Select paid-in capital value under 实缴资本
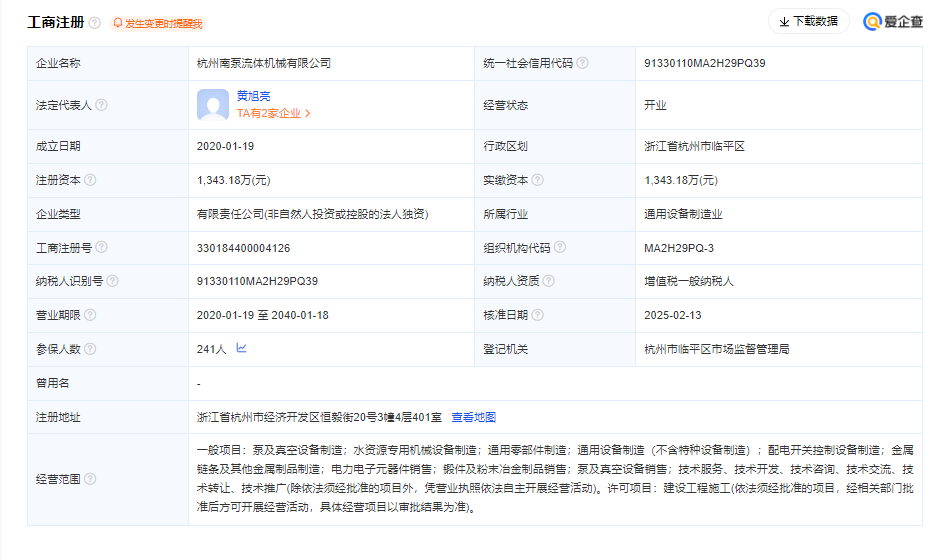The width and height of the screenshot is (948, 560). coord(681,180)
